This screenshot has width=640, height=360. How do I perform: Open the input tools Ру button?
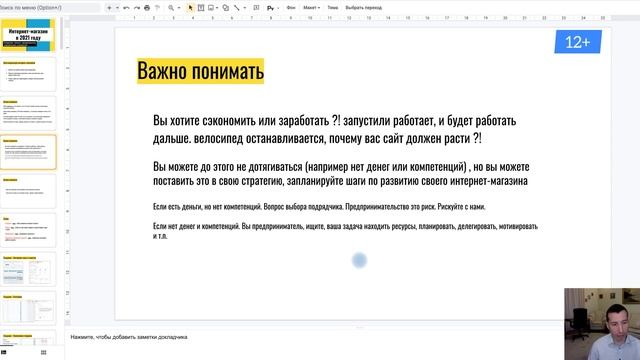click(270, 8)
